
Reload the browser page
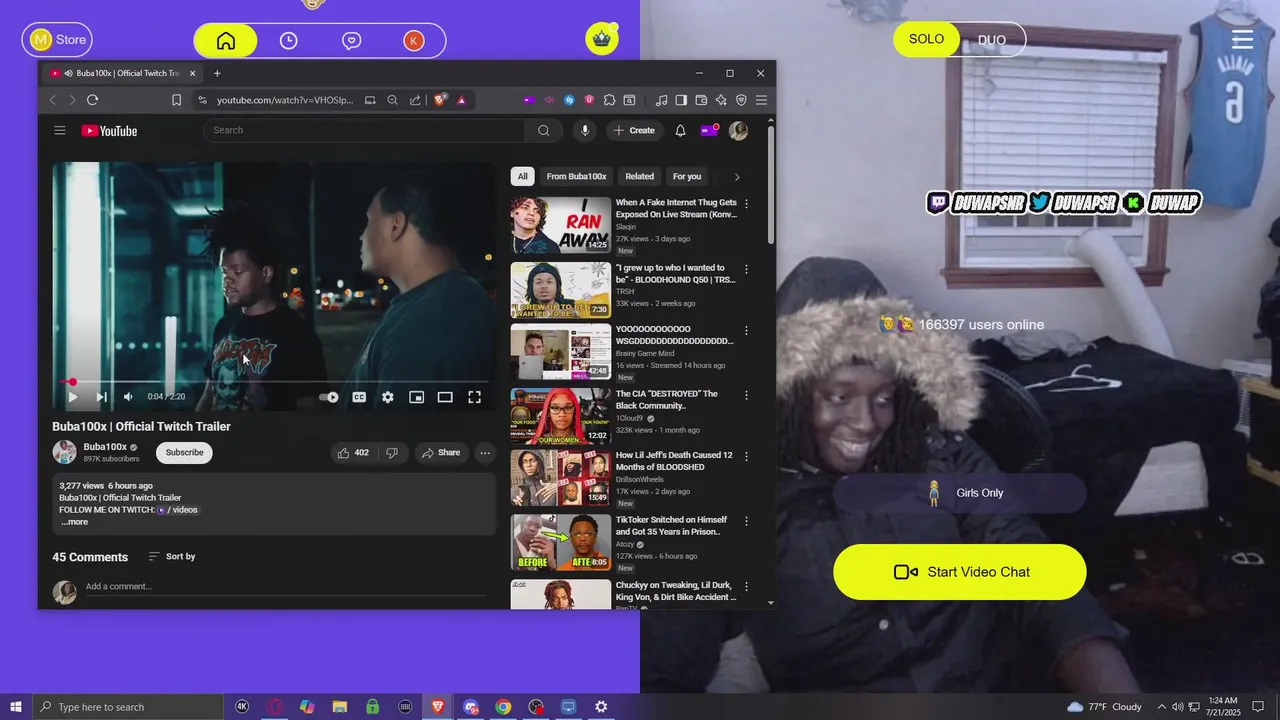[92, 100]
